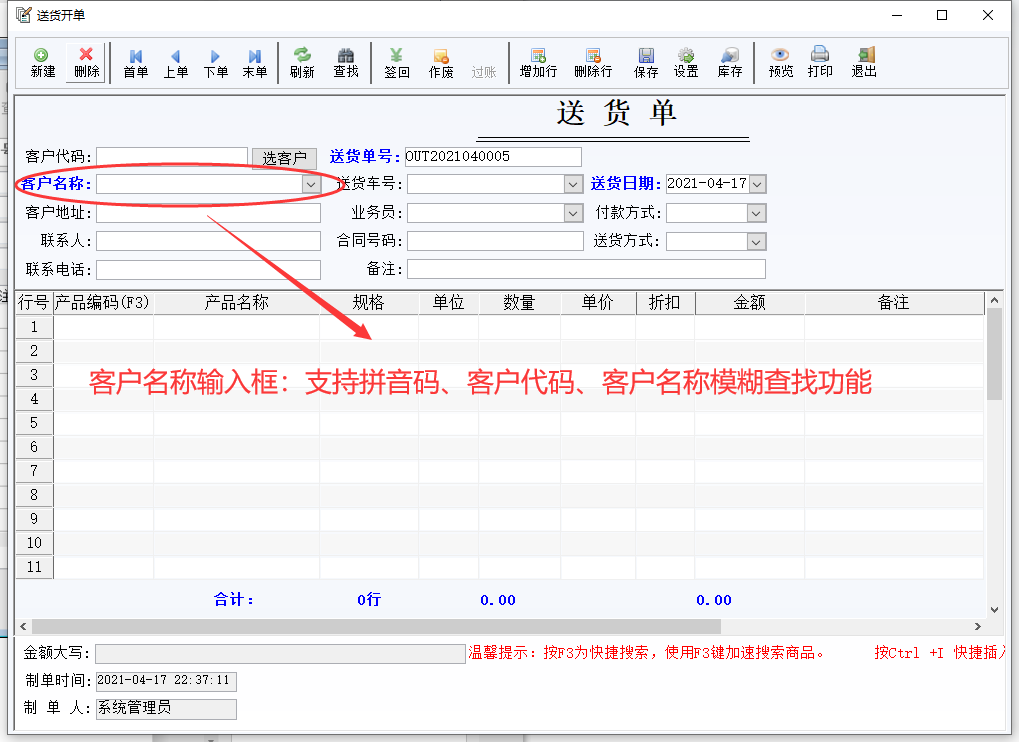Click the 签回 sign-back icon
Screen dimensions: 1019x742
point(396,63)
